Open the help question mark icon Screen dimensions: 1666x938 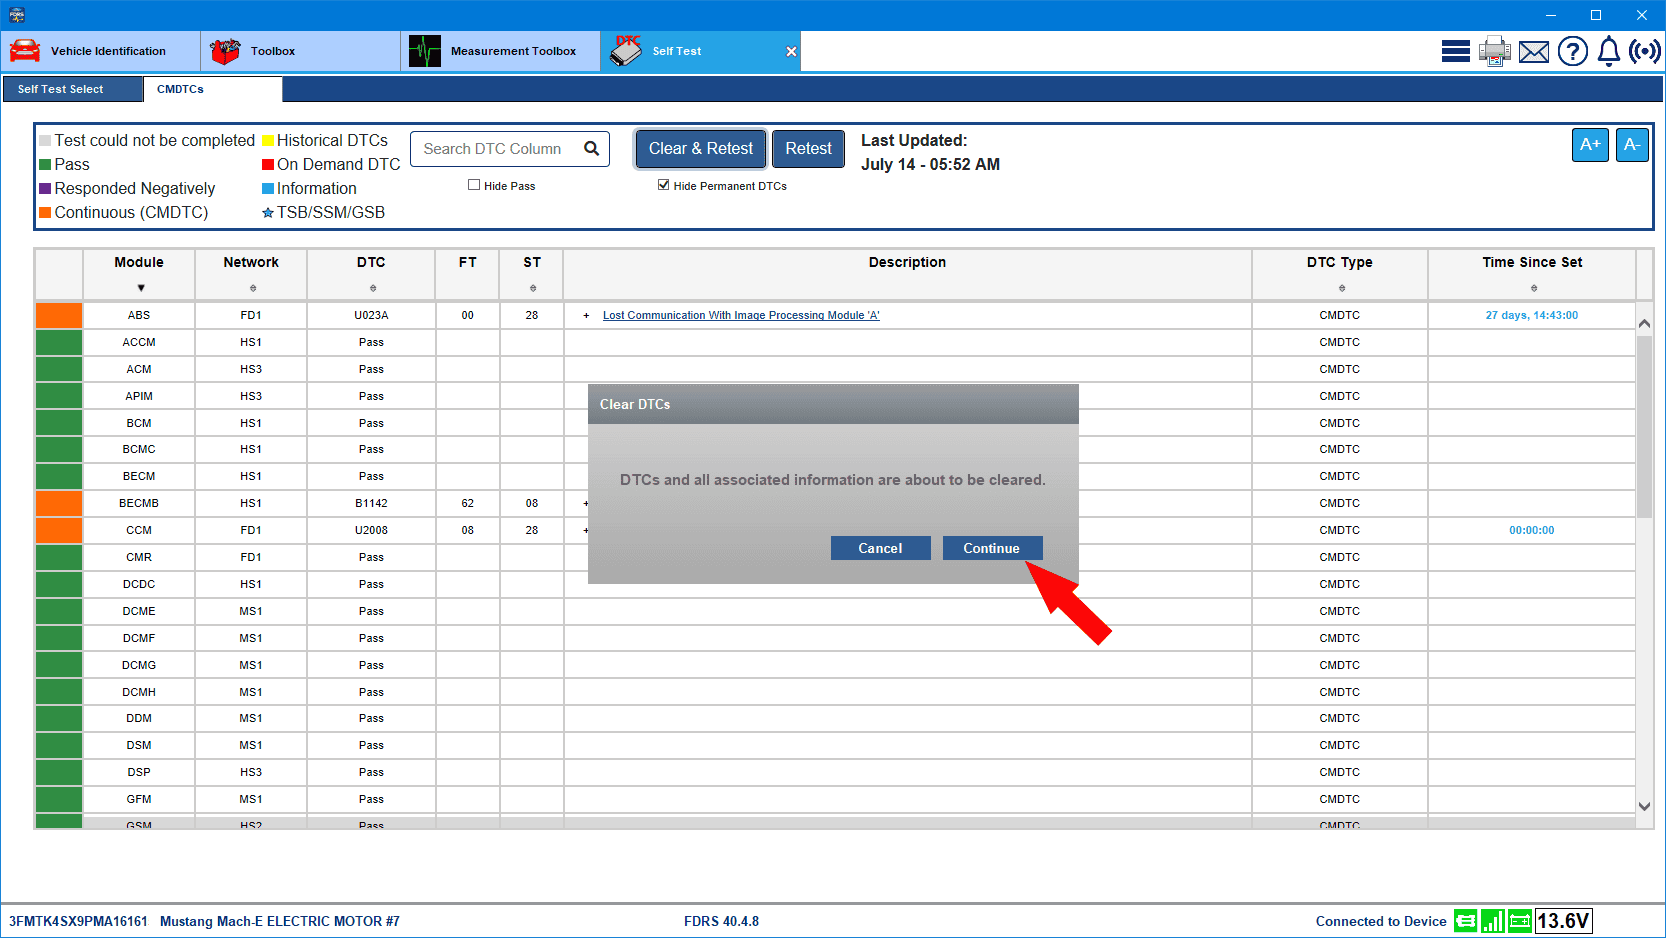[1572, 51]
